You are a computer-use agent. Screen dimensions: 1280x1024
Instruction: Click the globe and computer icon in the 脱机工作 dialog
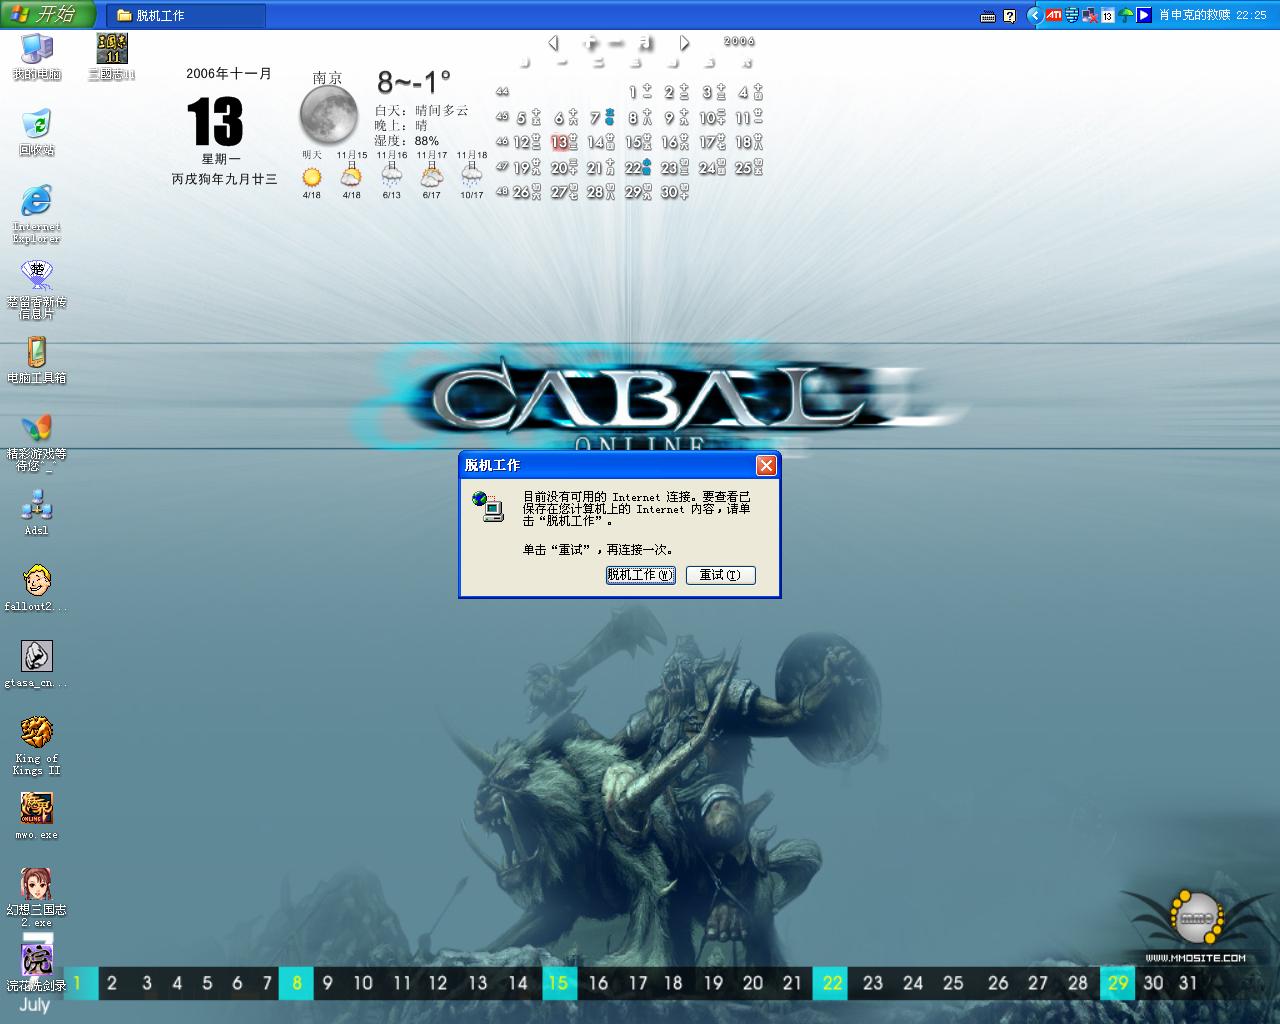(x=488, y=506)
